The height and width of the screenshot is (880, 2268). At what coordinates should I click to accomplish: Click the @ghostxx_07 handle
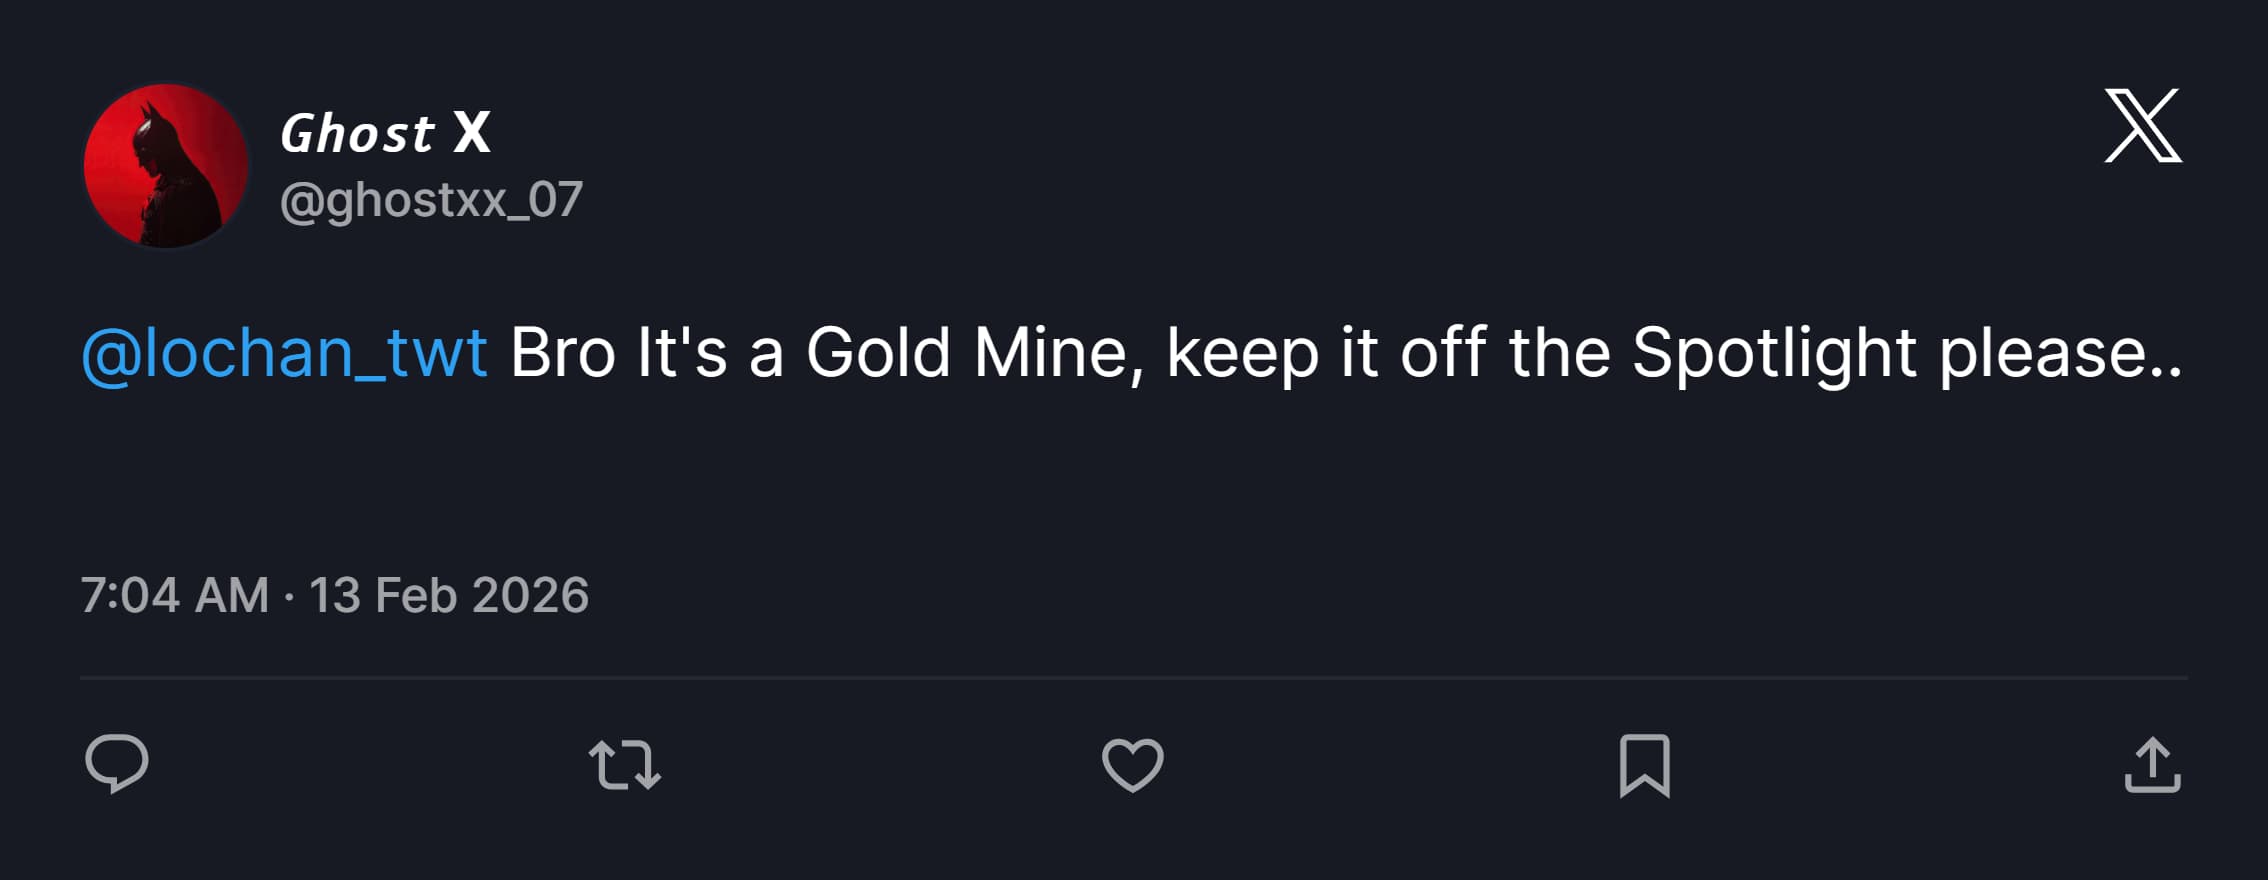(431, 200)
